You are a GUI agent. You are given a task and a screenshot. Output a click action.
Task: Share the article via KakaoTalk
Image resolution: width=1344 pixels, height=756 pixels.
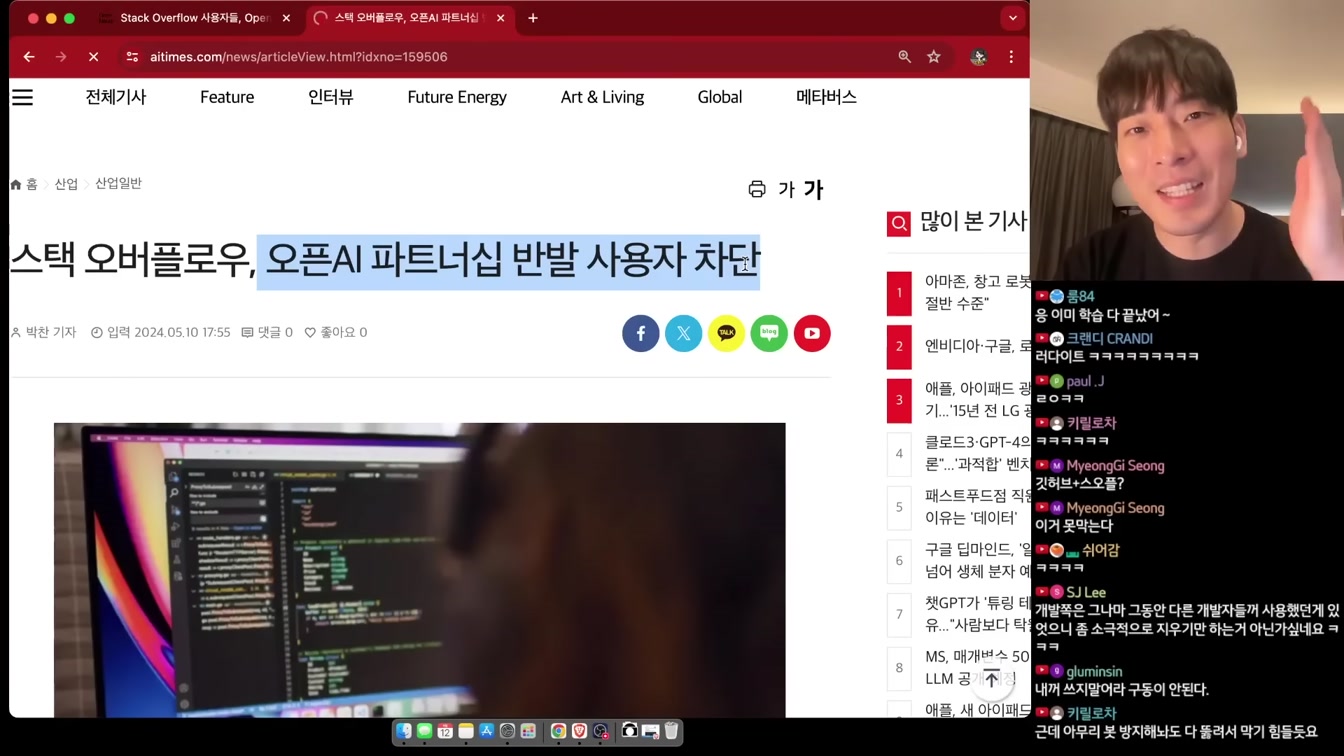pyautogui.click(x=727, y=333)
